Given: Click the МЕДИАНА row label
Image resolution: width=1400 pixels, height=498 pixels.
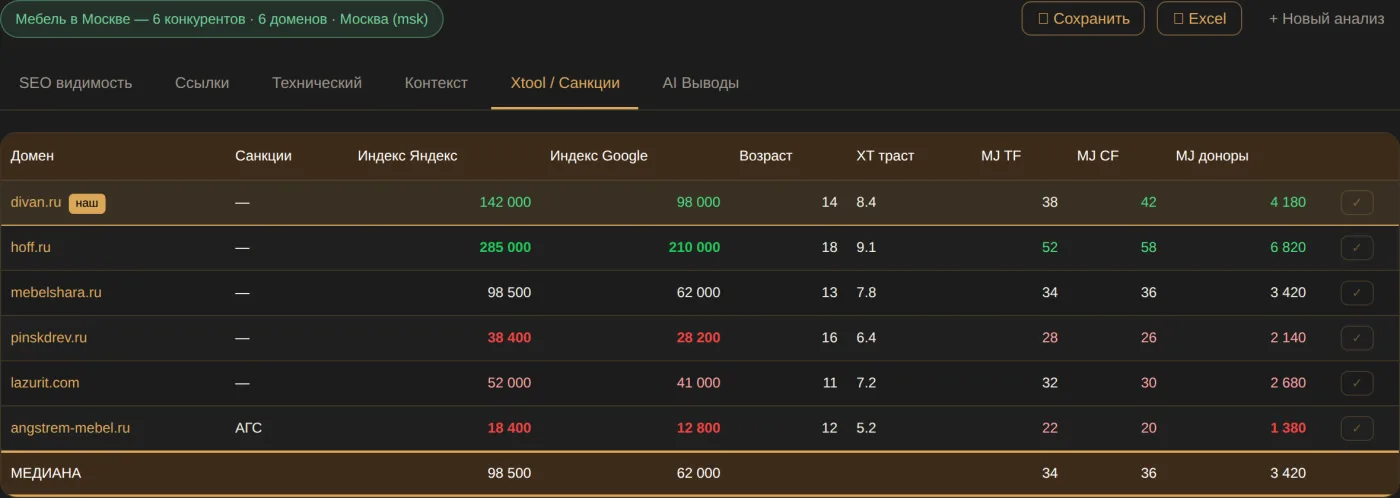Looking at the screenshot, I should pyautogui.click(x=46, y=472).
